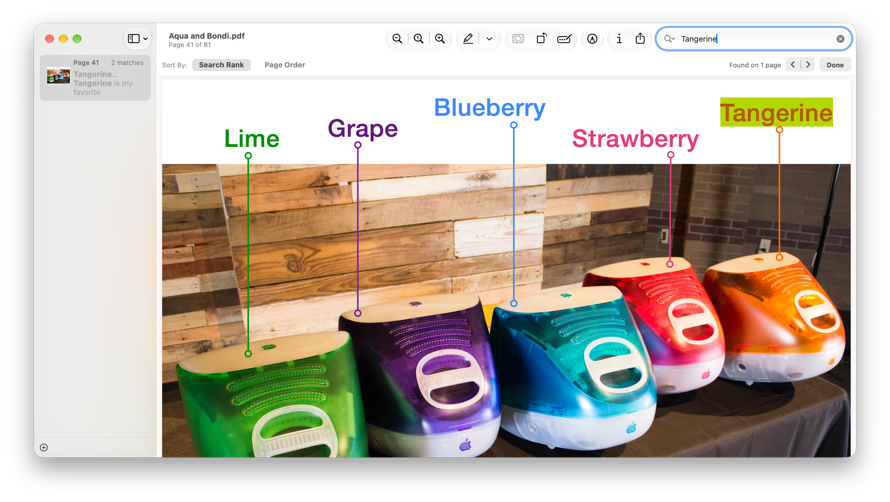Click the add button at sidebar bottom
Screen dimensions: 890x502
click(44, 447)
